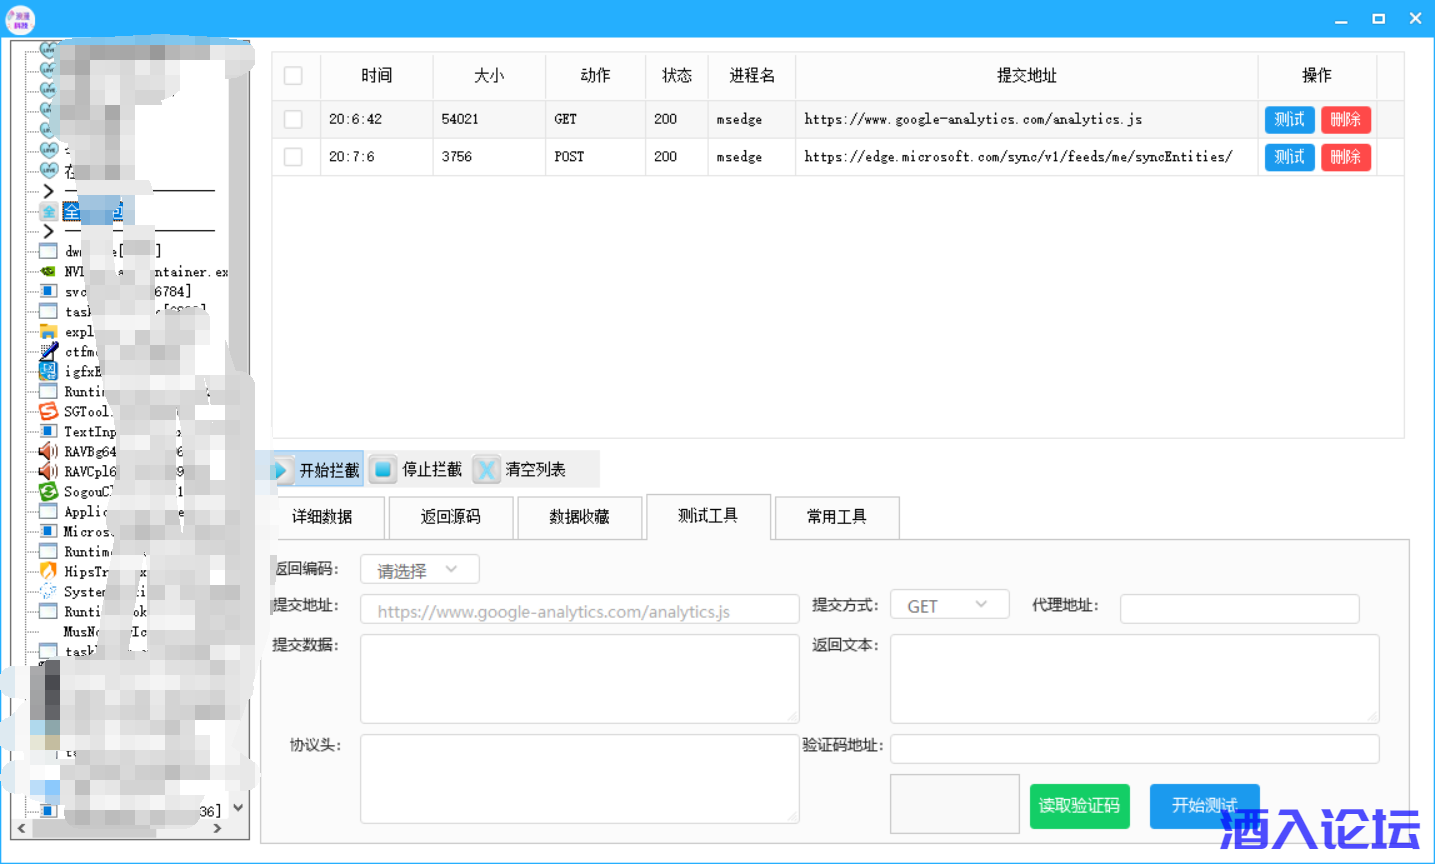Check the syncEntities POST request row
1435x864 pixels.
[293, 157]
